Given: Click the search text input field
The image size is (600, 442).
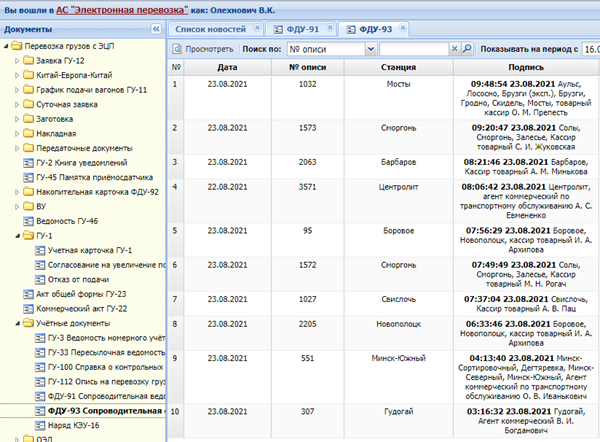Looking at the screenshot, I should 414,49.
